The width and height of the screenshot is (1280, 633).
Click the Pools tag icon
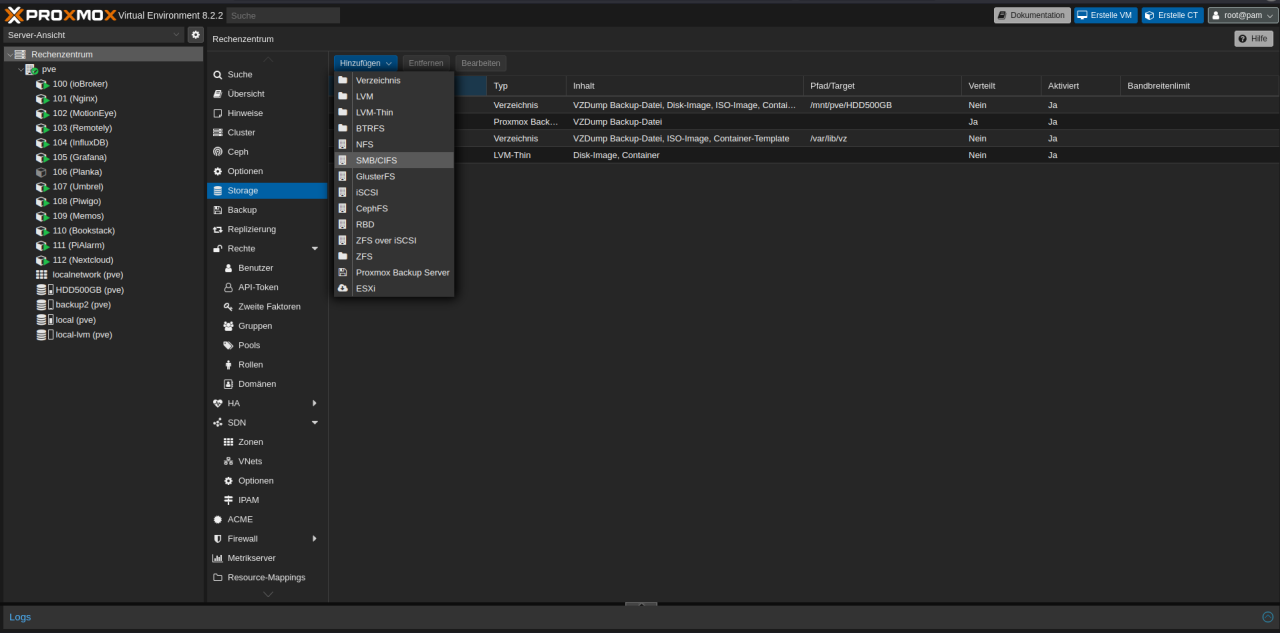point(229,345)
